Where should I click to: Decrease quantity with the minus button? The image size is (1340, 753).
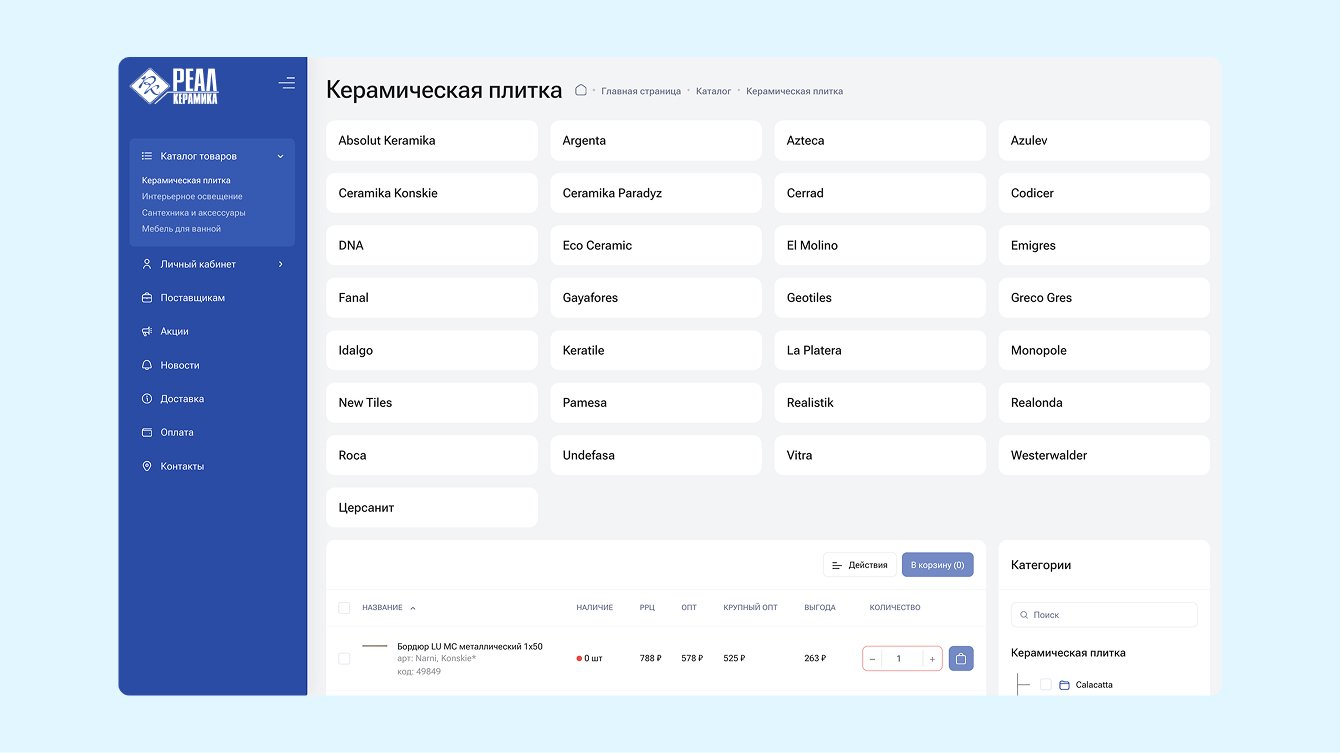pyautogui.click(x=872, y=659)
